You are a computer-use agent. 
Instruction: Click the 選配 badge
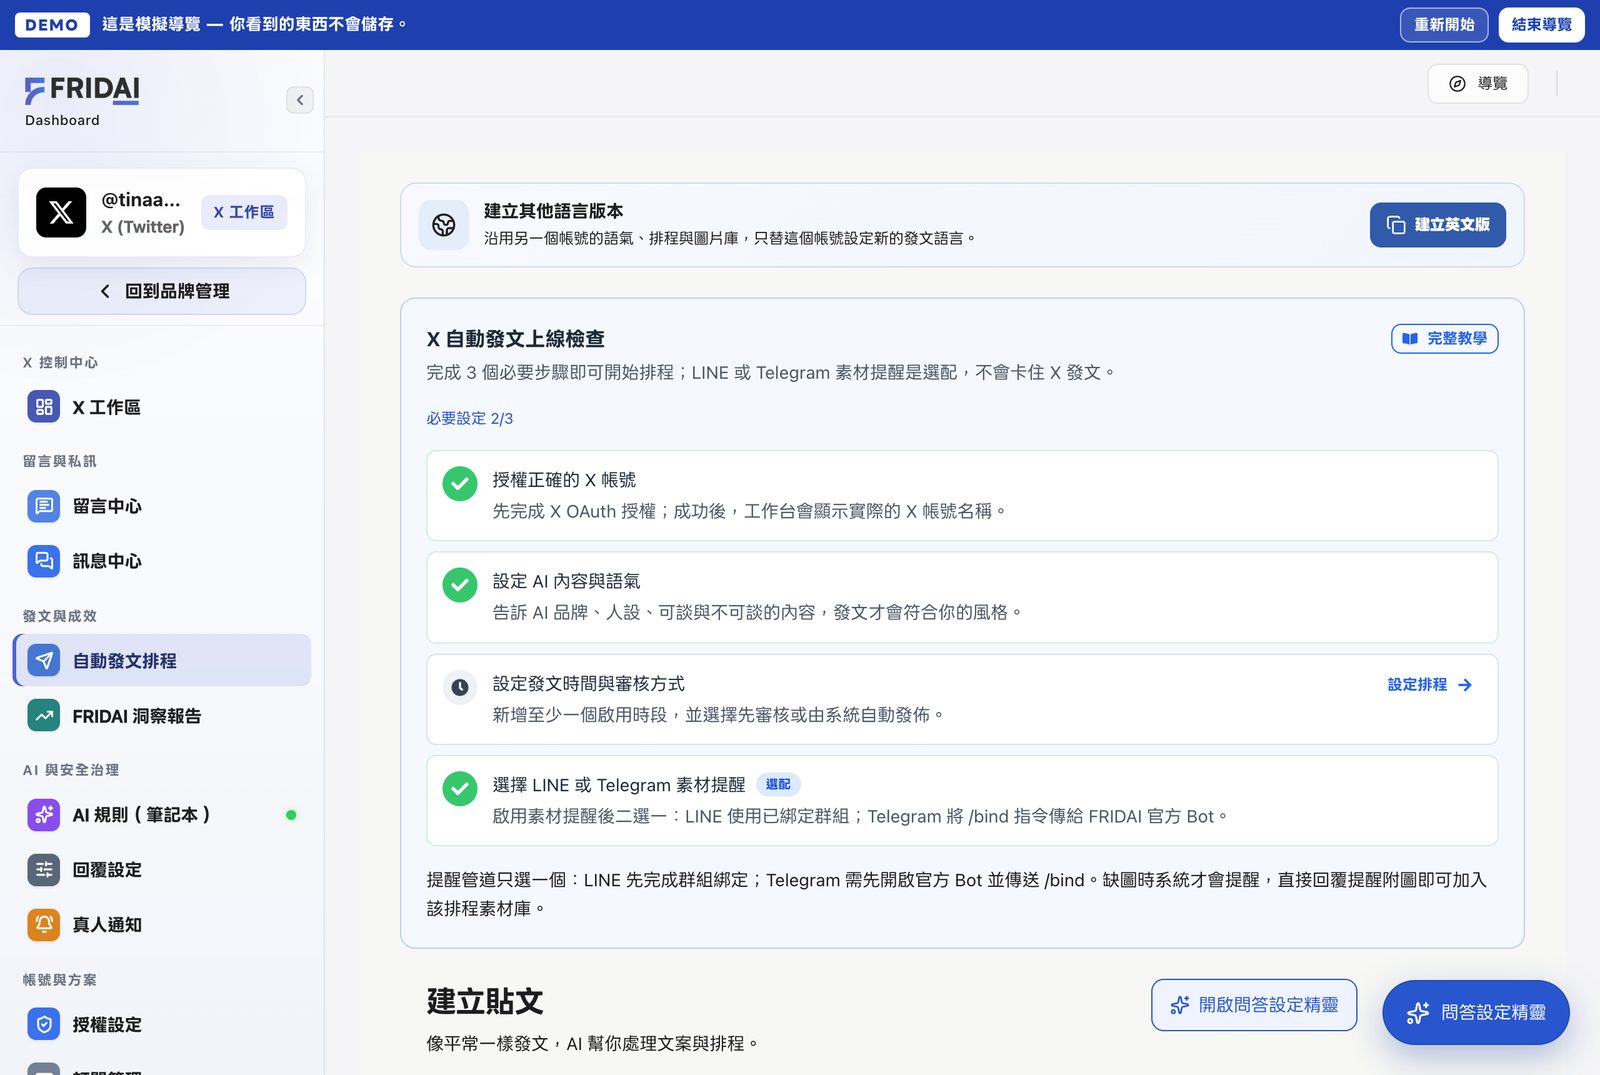click(778, 785)
